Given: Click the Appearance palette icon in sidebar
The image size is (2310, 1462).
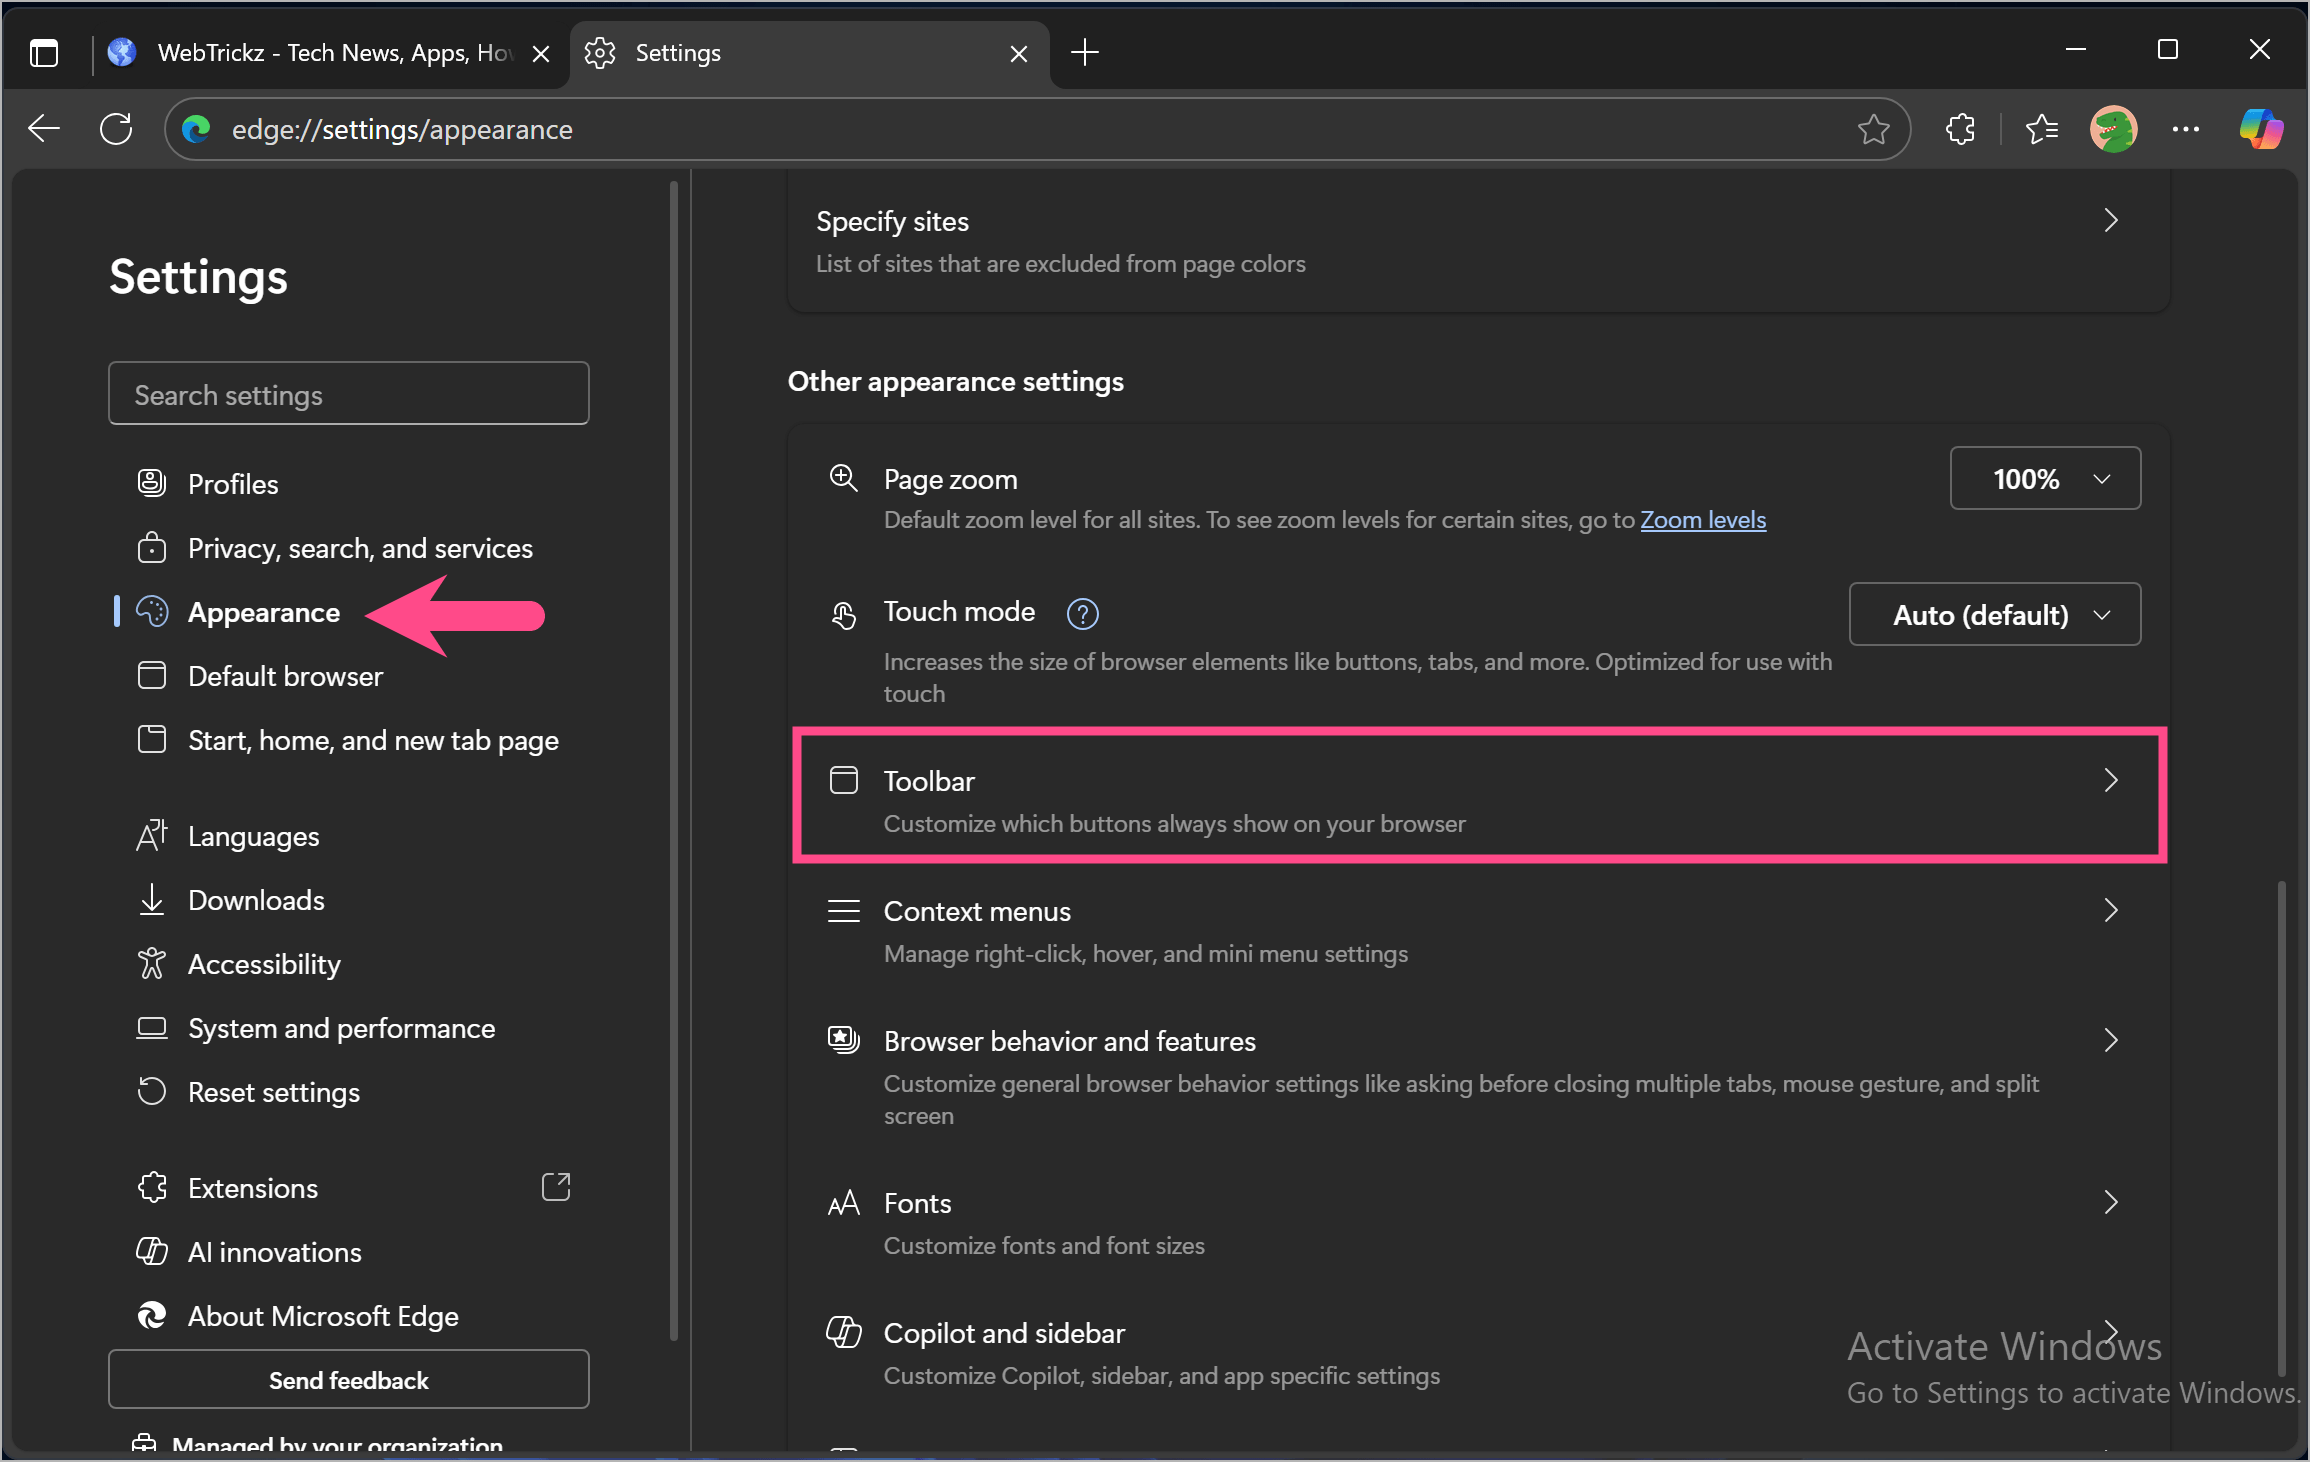Looking at the screenshot, I should [x=151, y=612].
